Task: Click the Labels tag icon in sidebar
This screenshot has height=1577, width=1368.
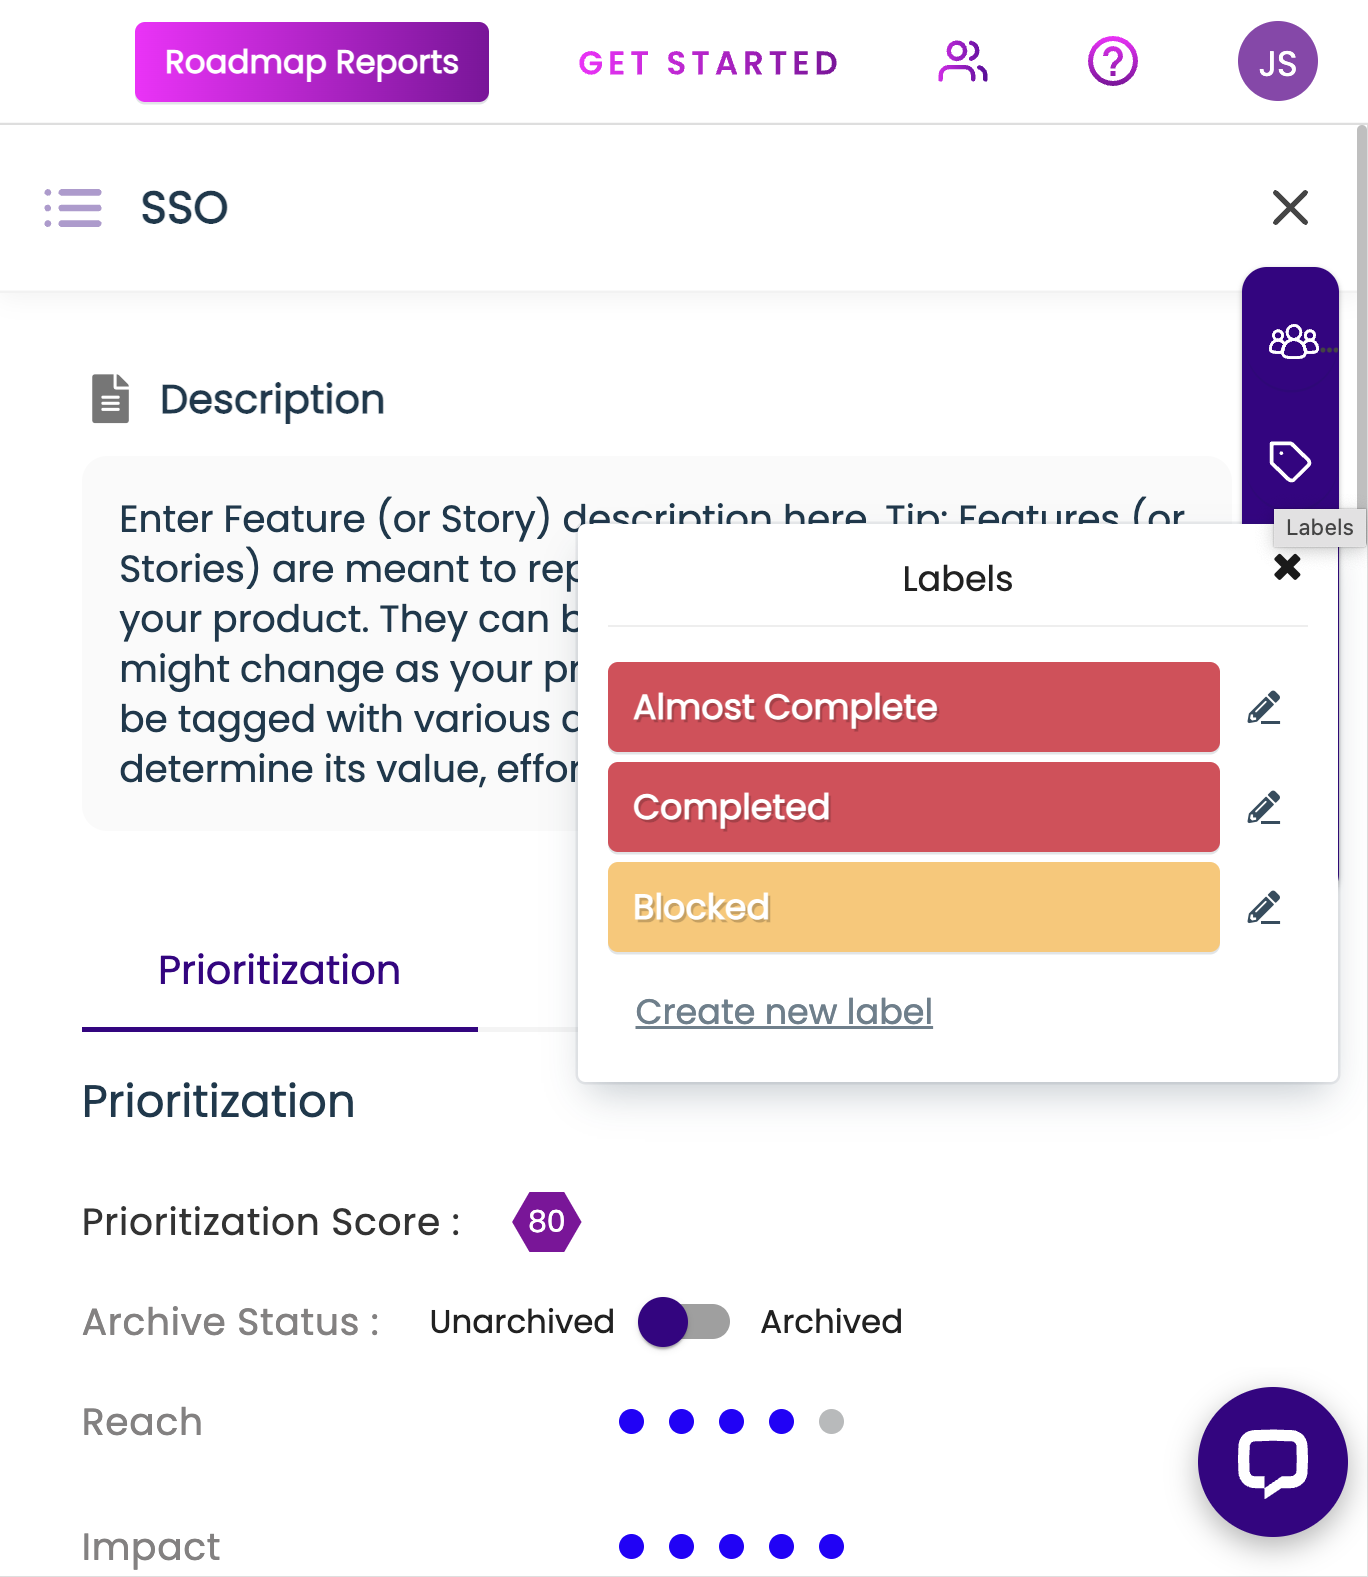Action: tap(1289, 461)
